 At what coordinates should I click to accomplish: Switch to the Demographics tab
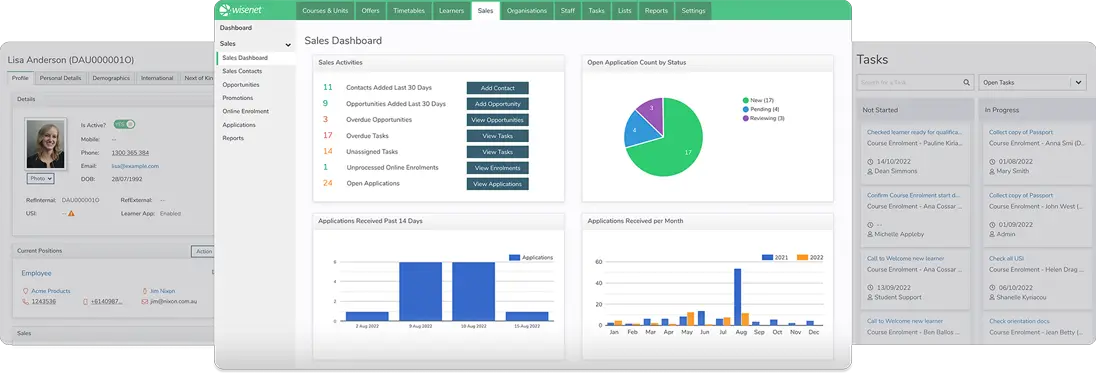111,78
